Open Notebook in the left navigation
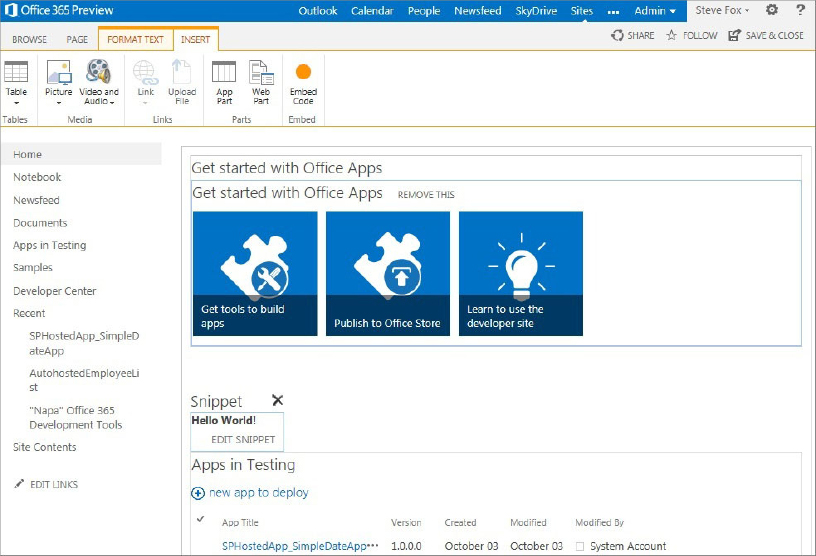This screenshot has width=816, height=556. [x=37, y=177]
